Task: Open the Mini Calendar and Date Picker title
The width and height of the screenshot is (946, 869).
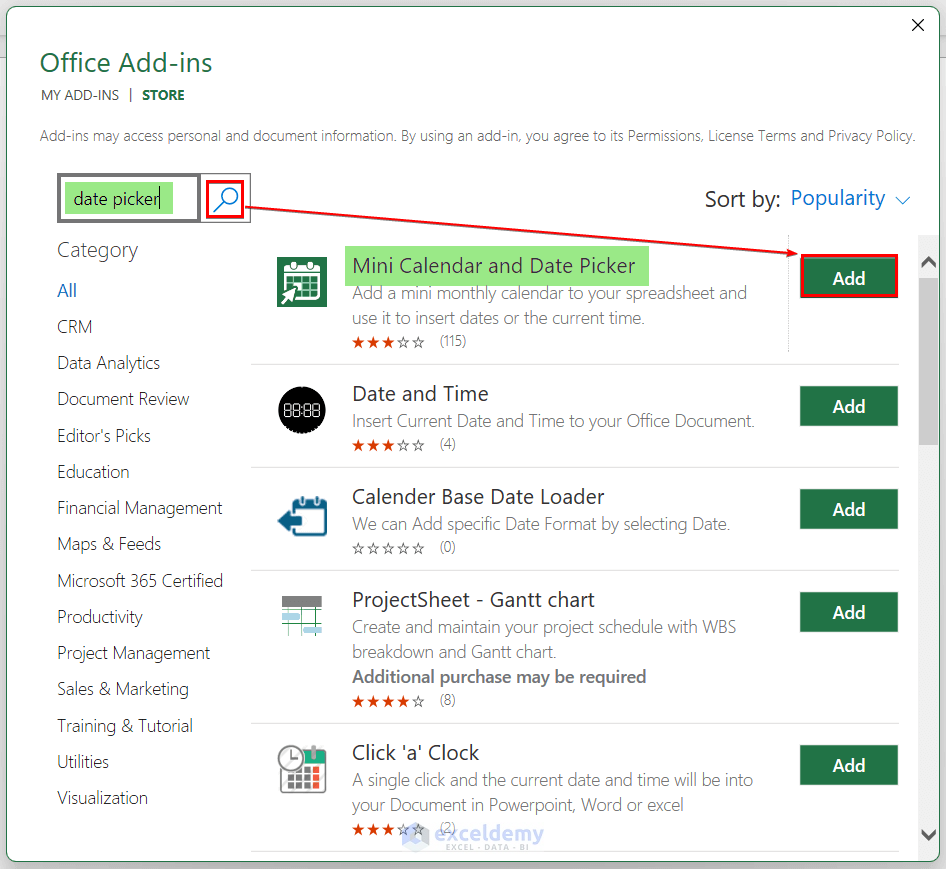Action: 494,266
